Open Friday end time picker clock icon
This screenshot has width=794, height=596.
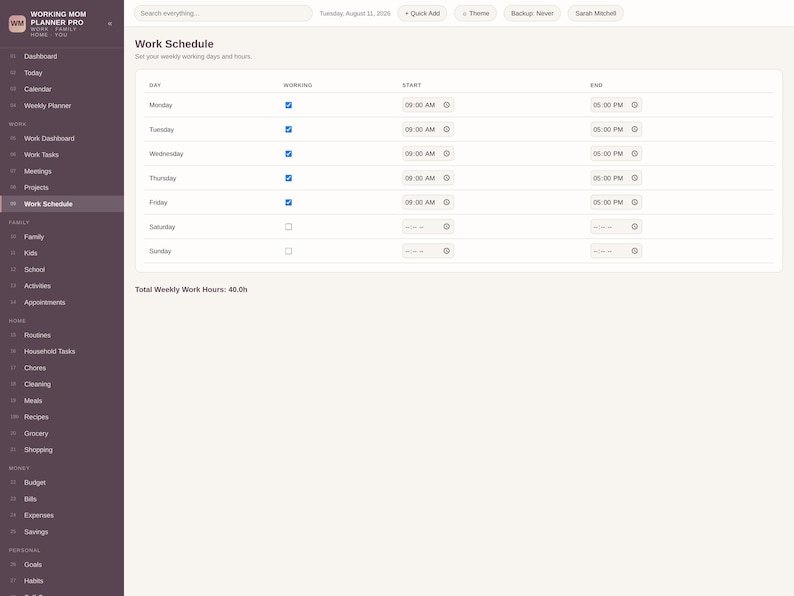click(x=634, y=202)
